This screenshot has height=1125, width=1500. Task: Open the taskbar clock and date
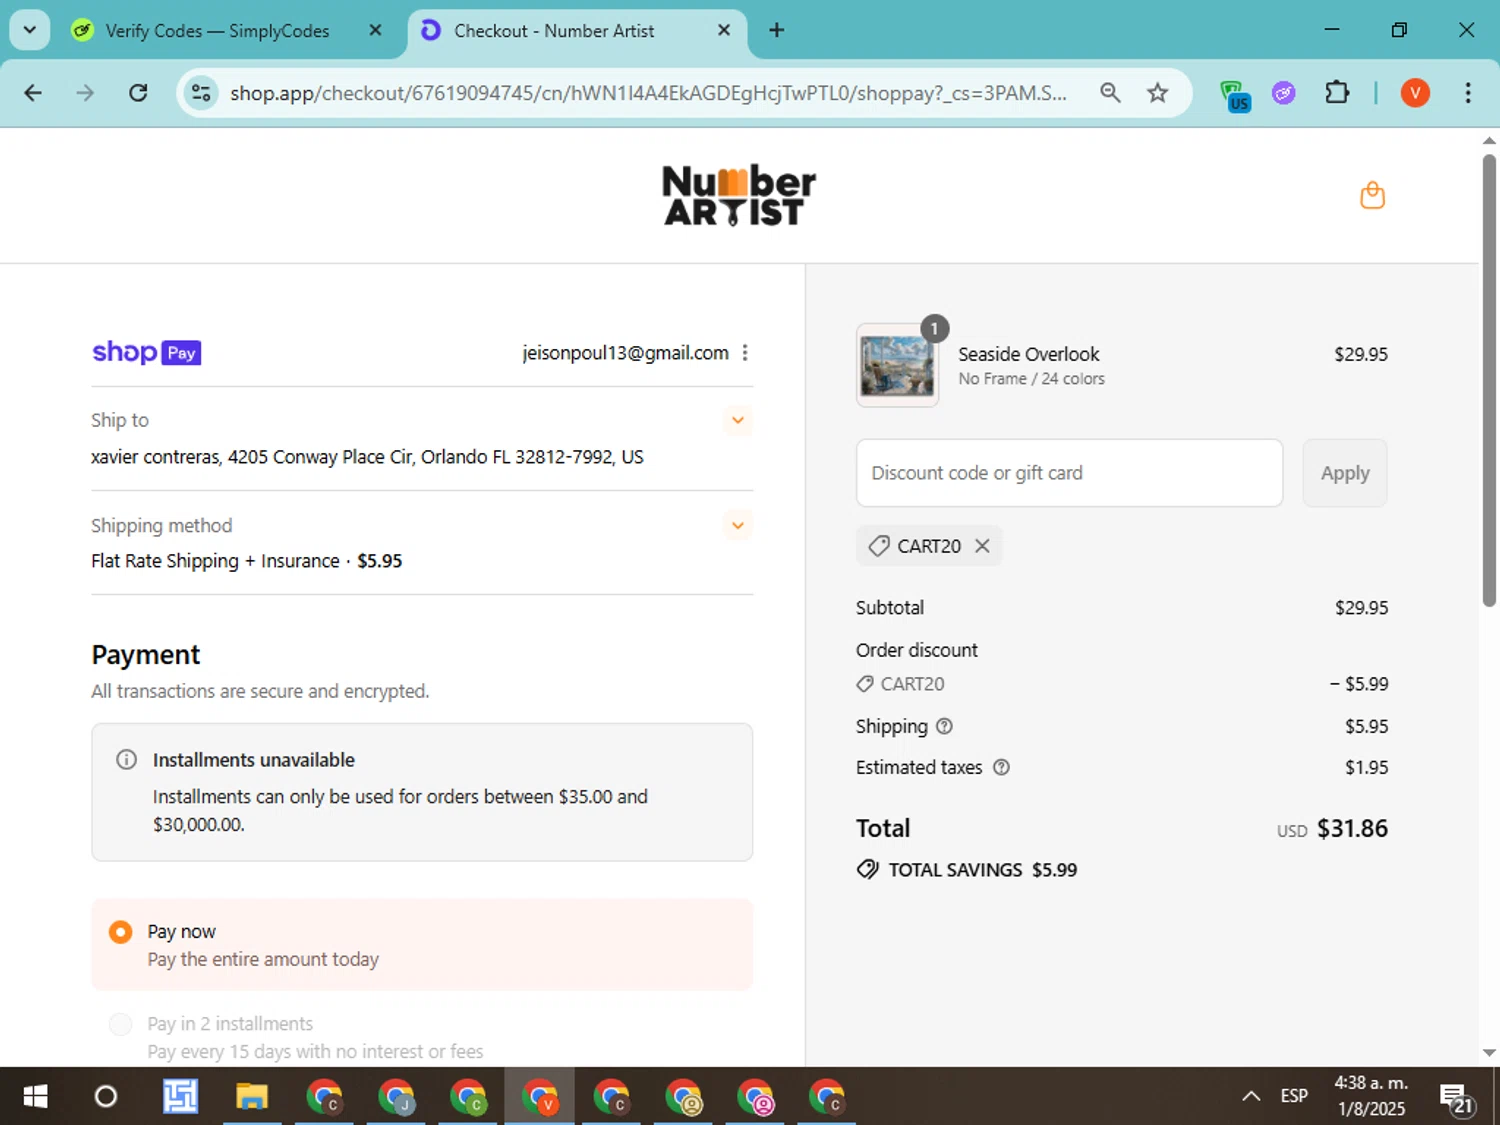click(1371, 1096)
